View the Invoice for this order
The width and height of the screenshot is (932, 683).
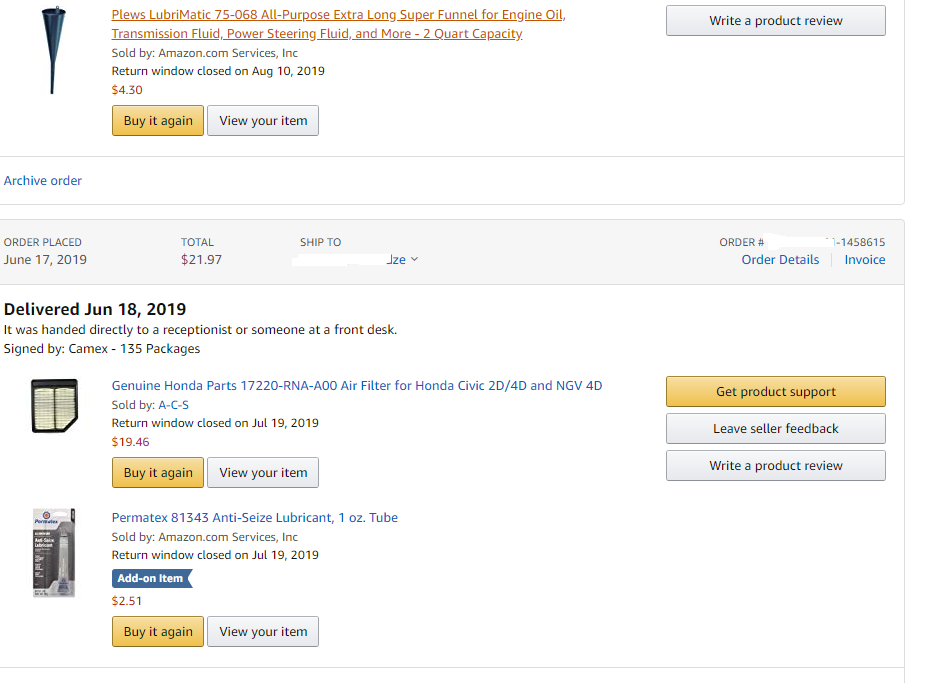[864, 260]
